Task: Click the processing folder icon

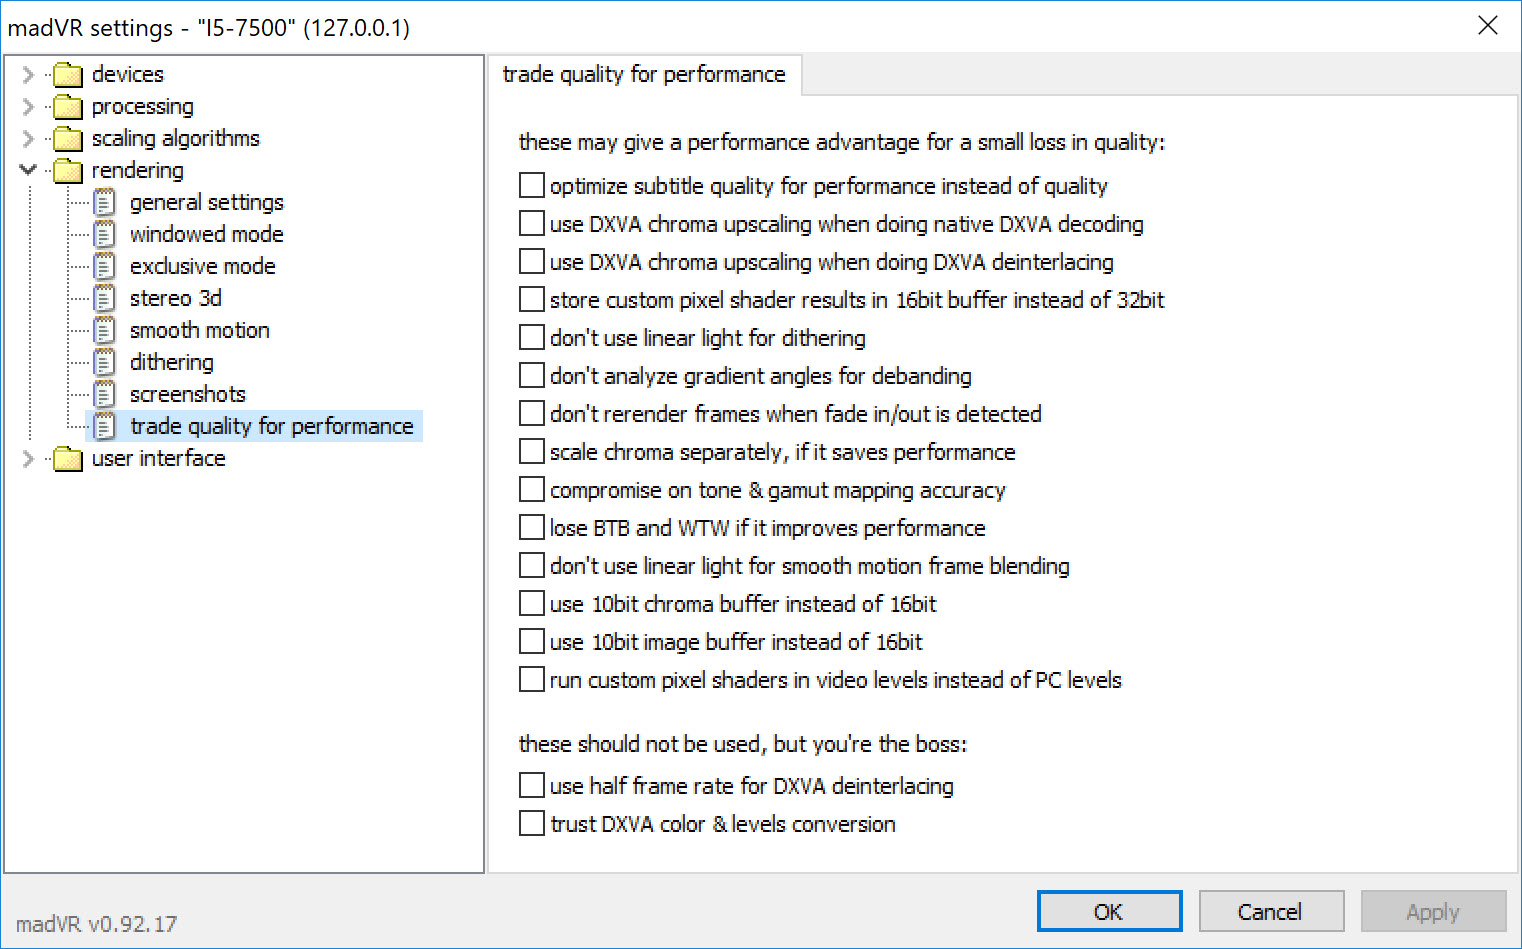Action: coord(68,107)
